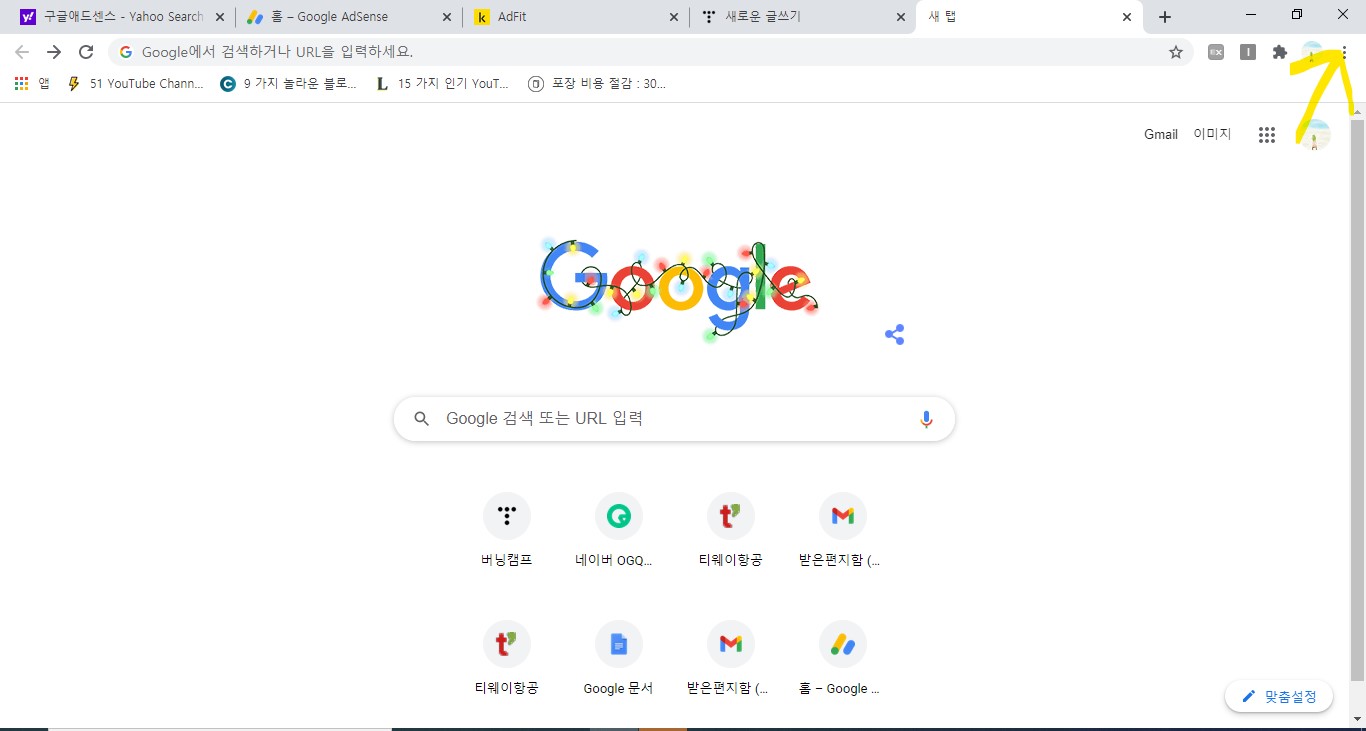
Task: Click the gray extension icon after the star
Action: (1216, 52)
